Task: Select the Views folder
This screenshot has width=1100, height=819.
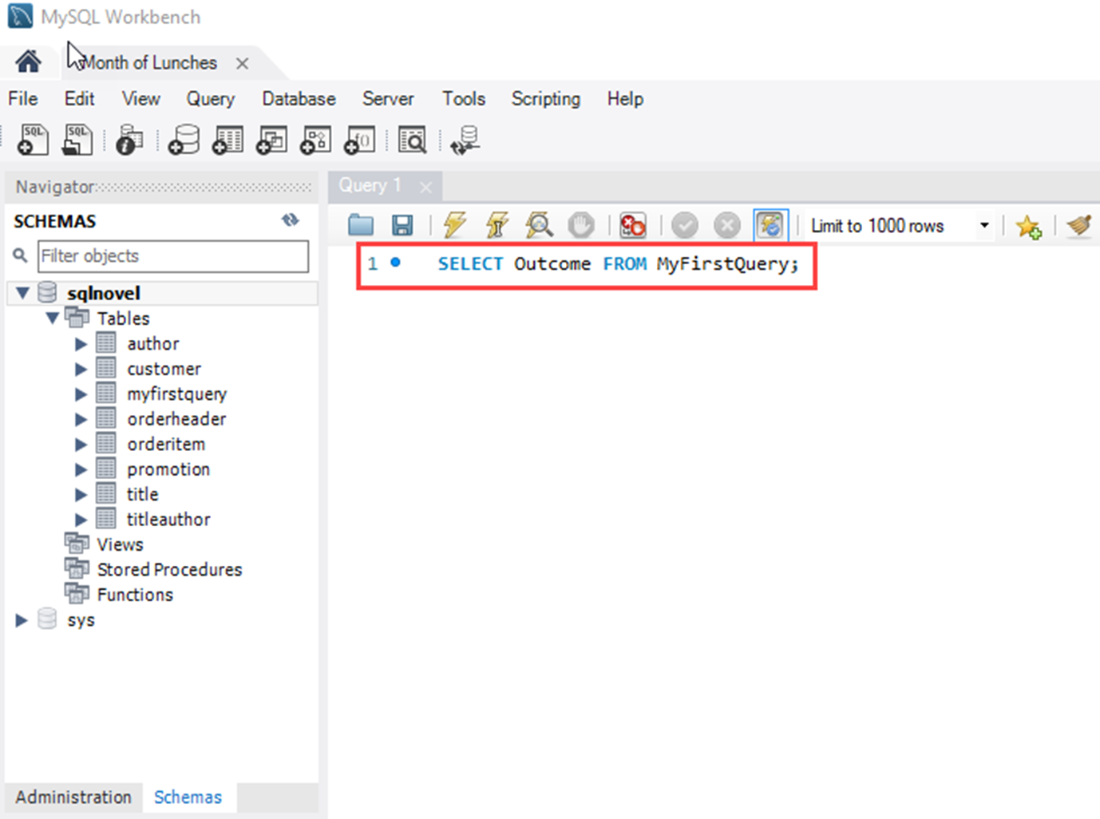Action: click(x=120, y=545)
